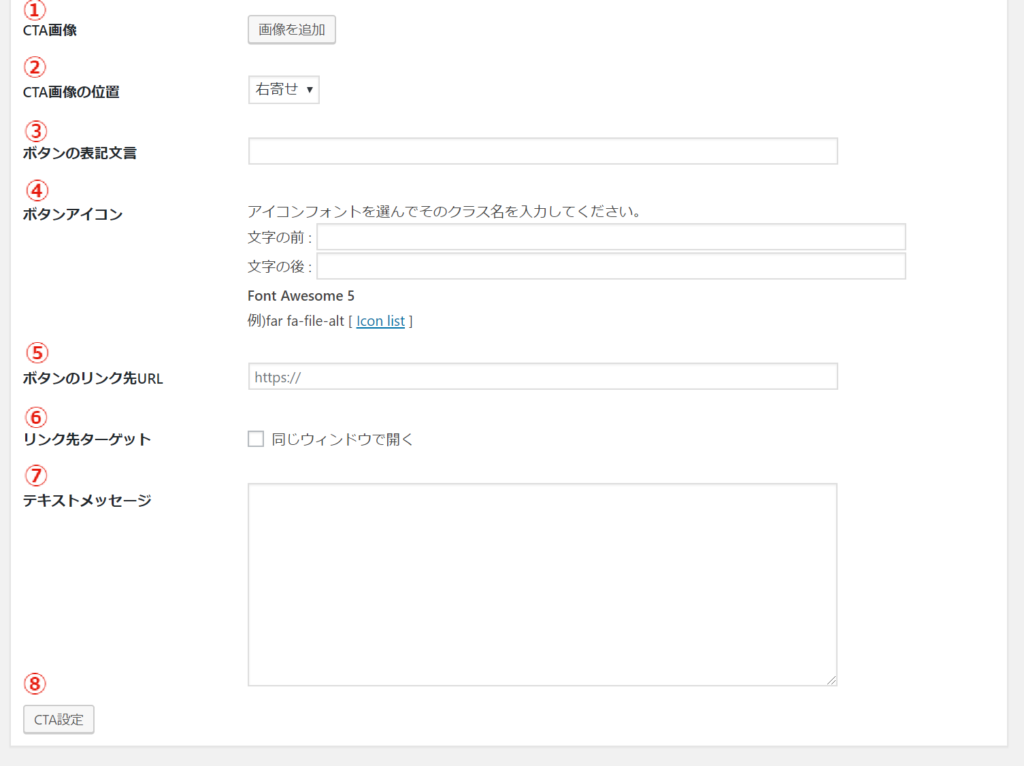The image size is (1024, 766).
Task: Click the red circled number ⑦ marker
Action: coord(35,476)
